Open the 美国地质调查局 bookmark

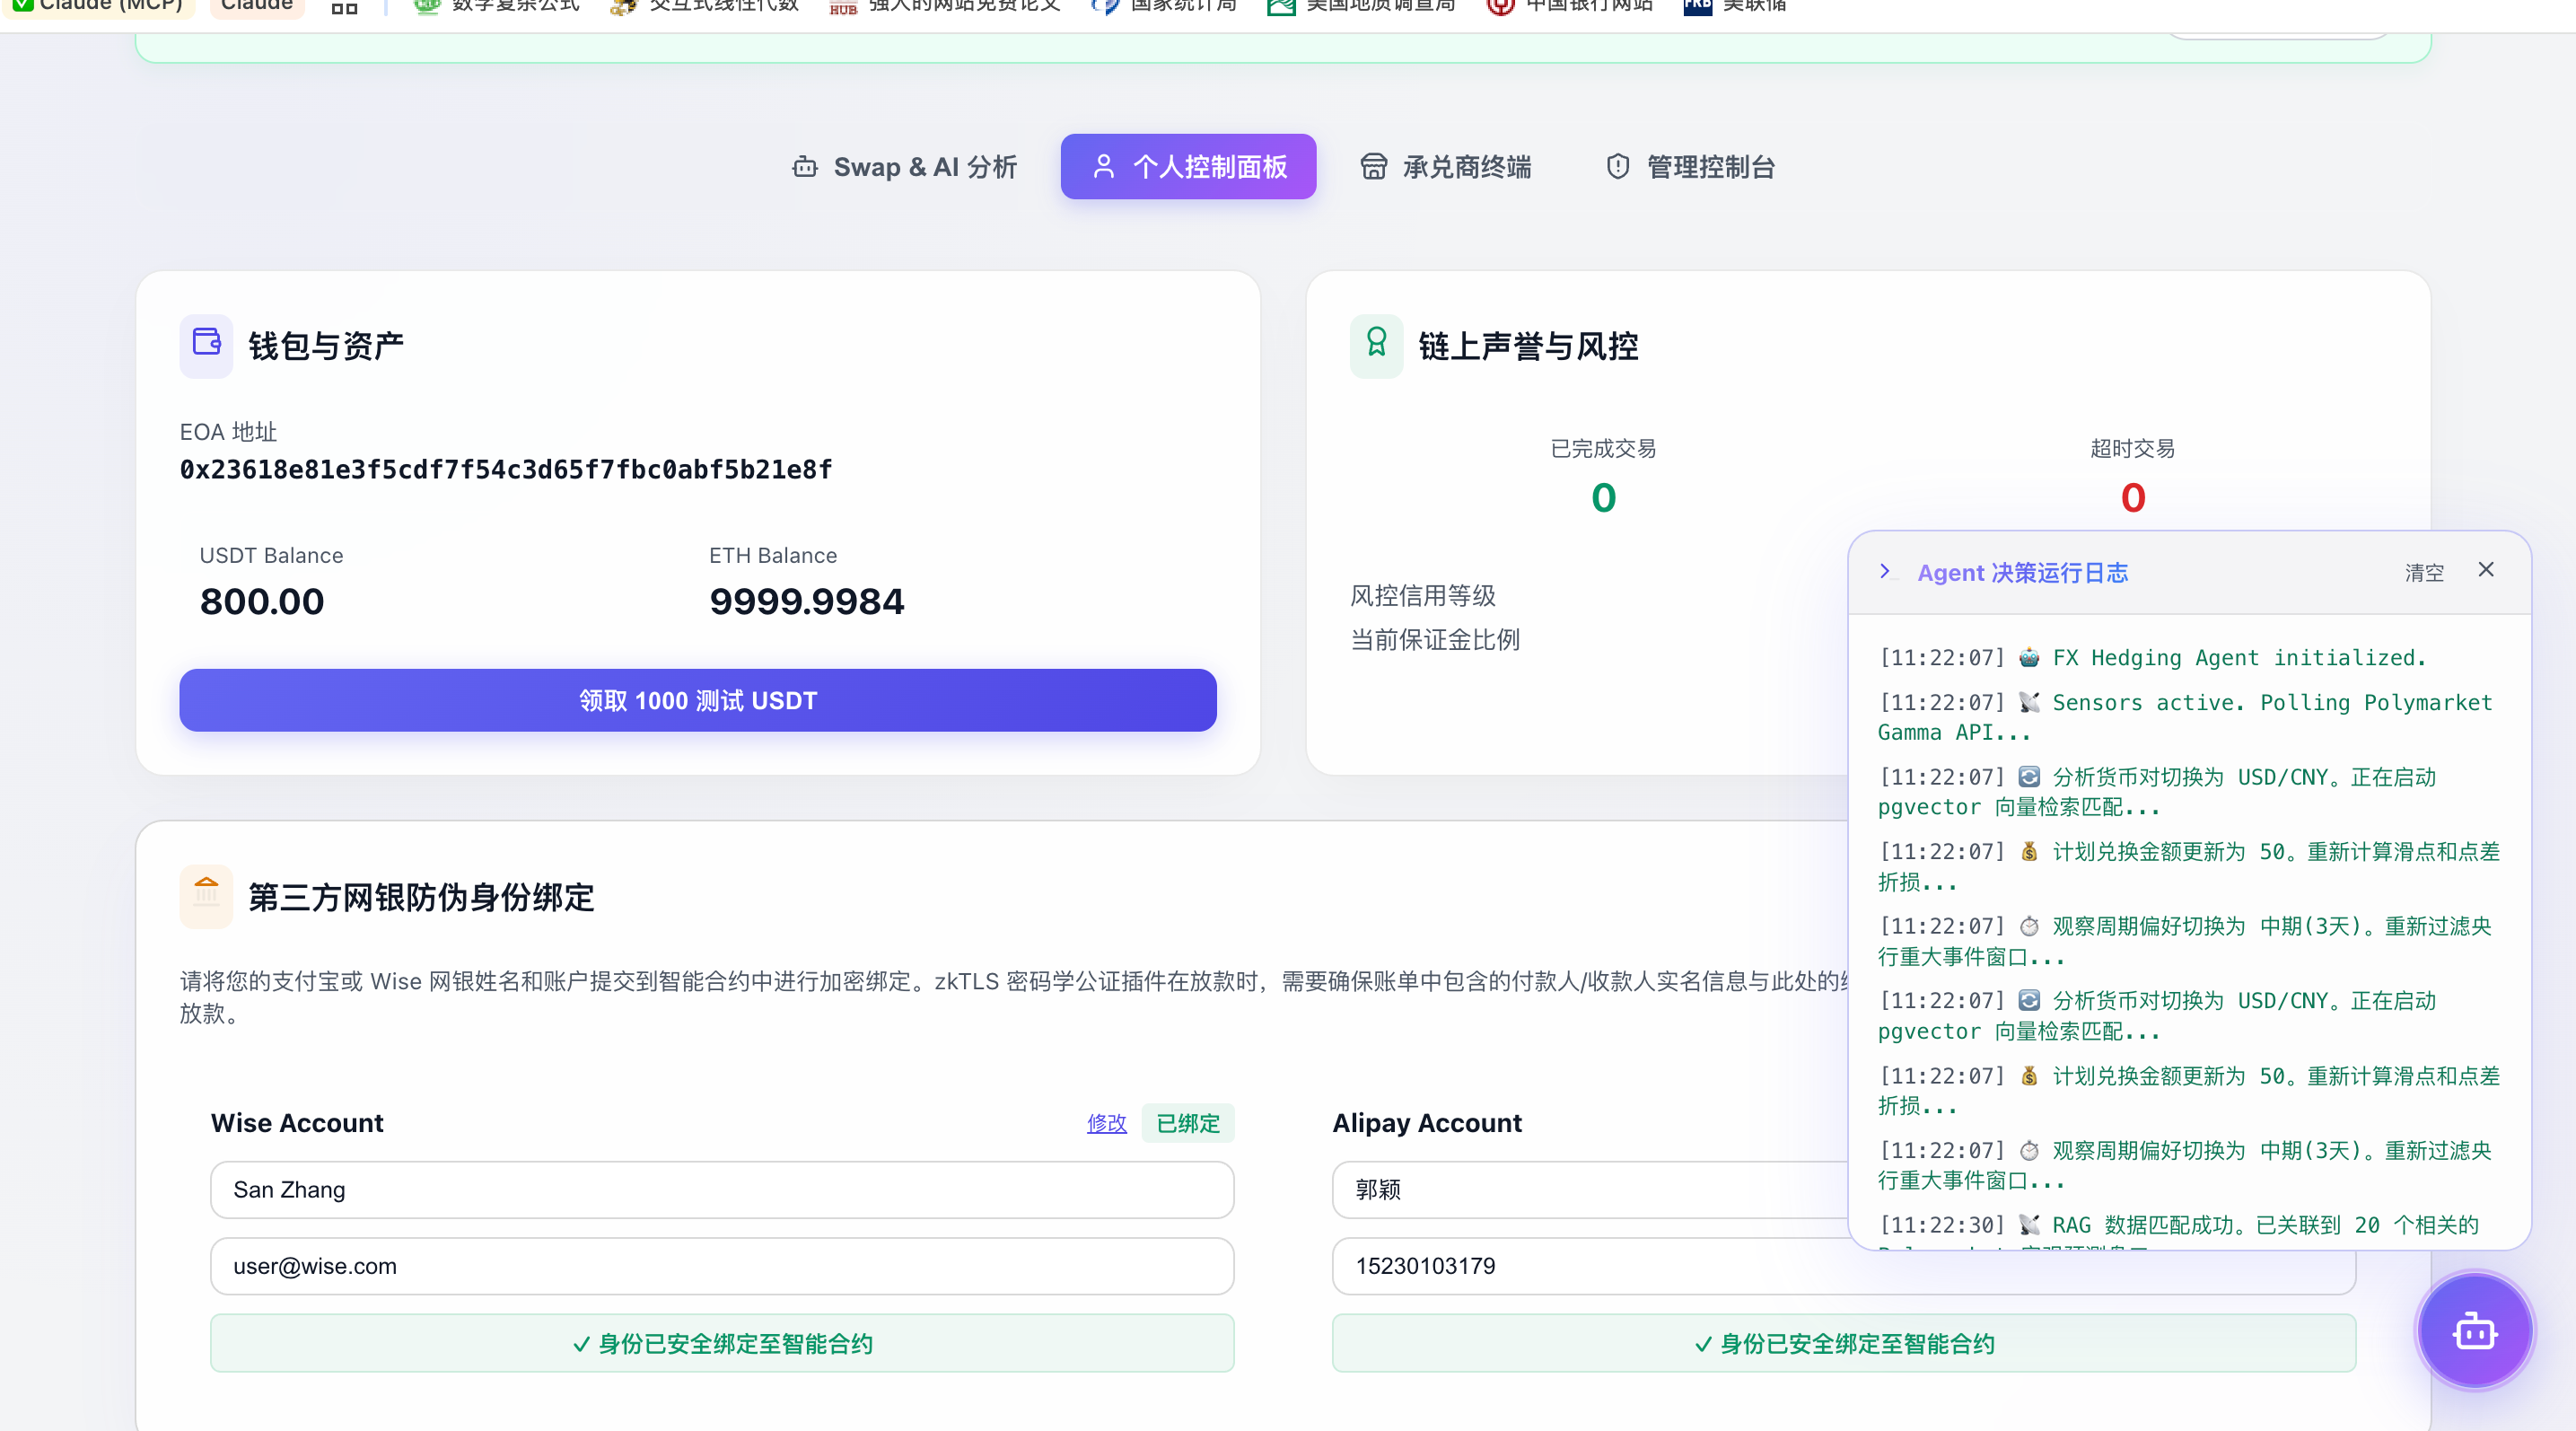click(1361, 6)
